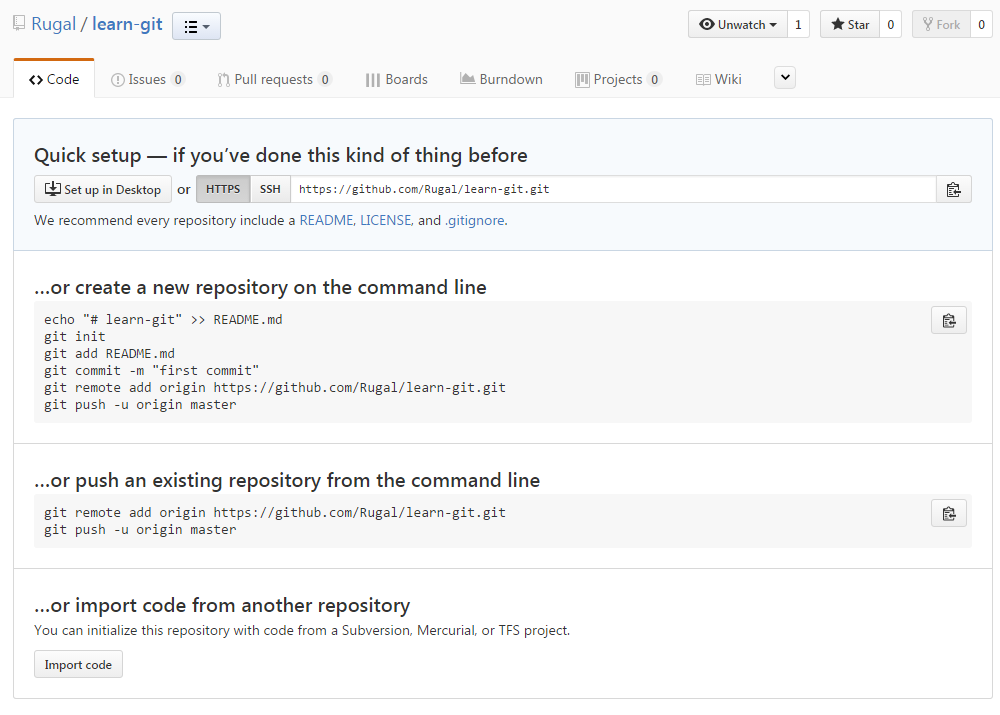
Task: Click the Projects count badge
Action: point(654,80)
